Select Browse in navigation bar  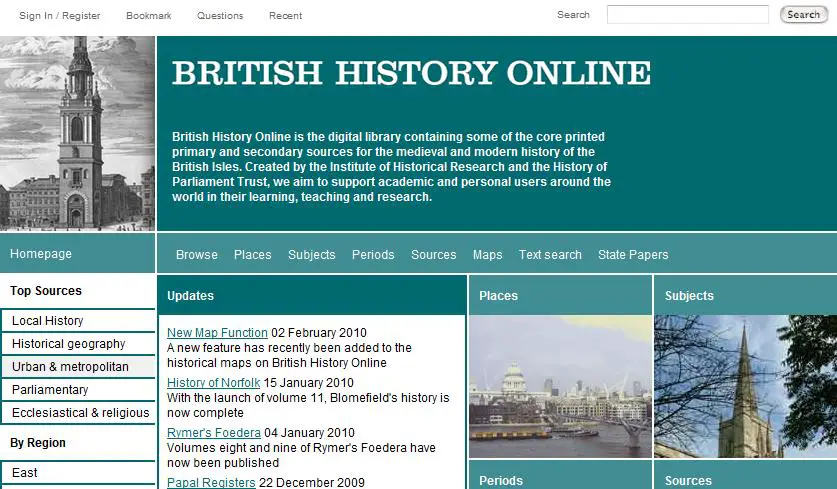coord(196,255)
